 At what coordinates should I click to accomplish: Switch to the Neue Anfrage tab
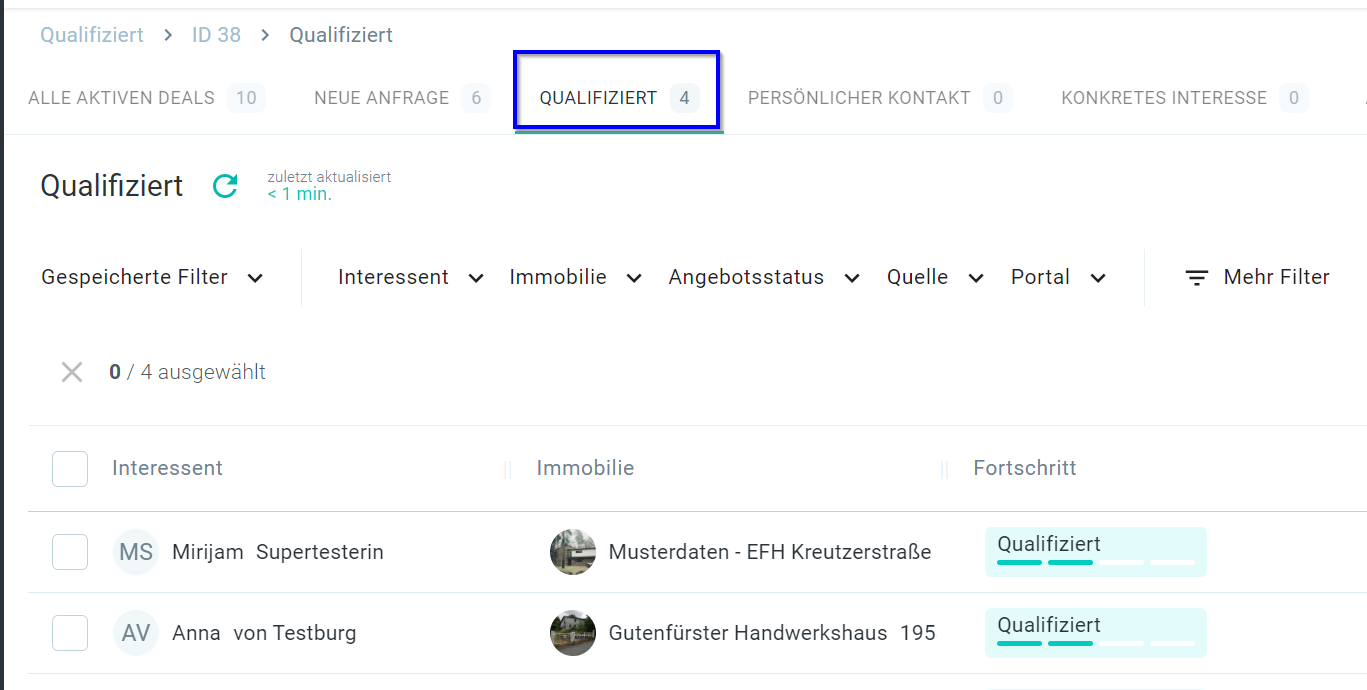[399, 98]
